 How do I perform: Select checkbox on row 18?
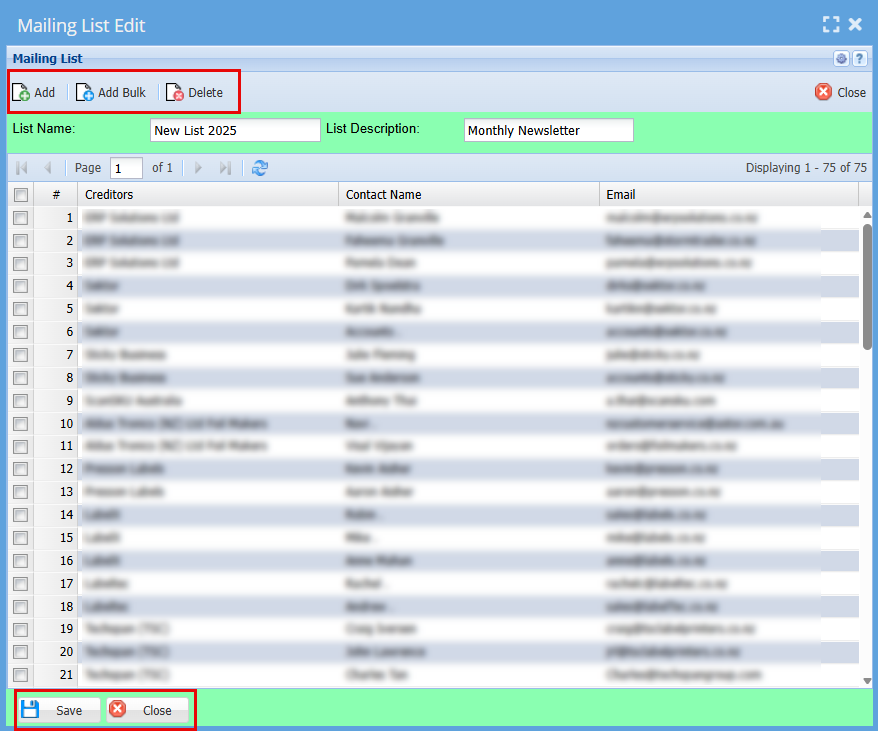[x=21, y=607]
